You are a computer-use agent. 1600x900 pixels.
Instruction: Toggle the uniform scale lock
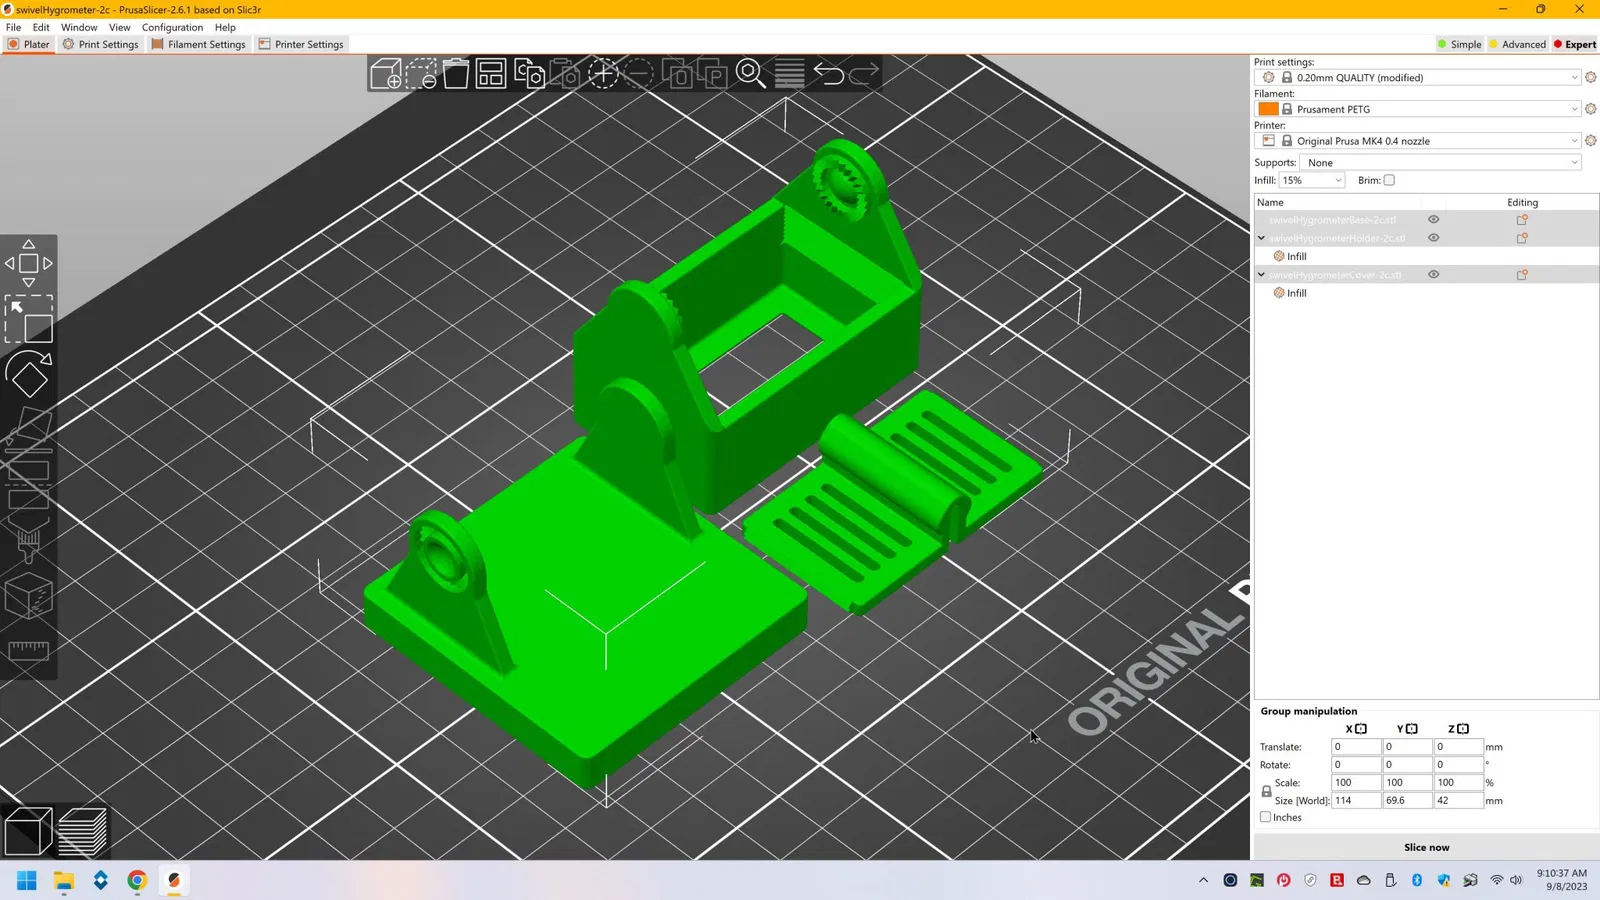pos(1266,791)
